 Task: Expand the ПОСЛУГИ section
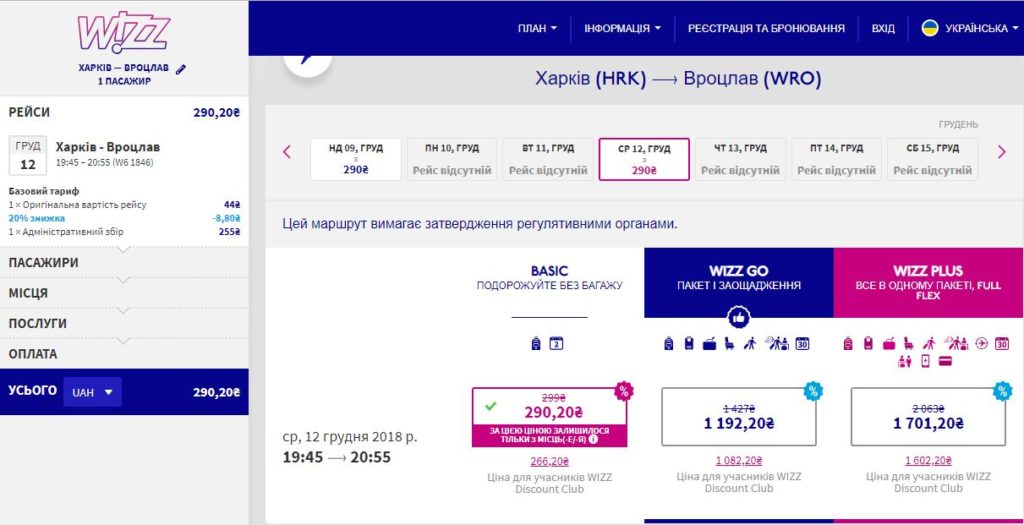pos(124,324)
